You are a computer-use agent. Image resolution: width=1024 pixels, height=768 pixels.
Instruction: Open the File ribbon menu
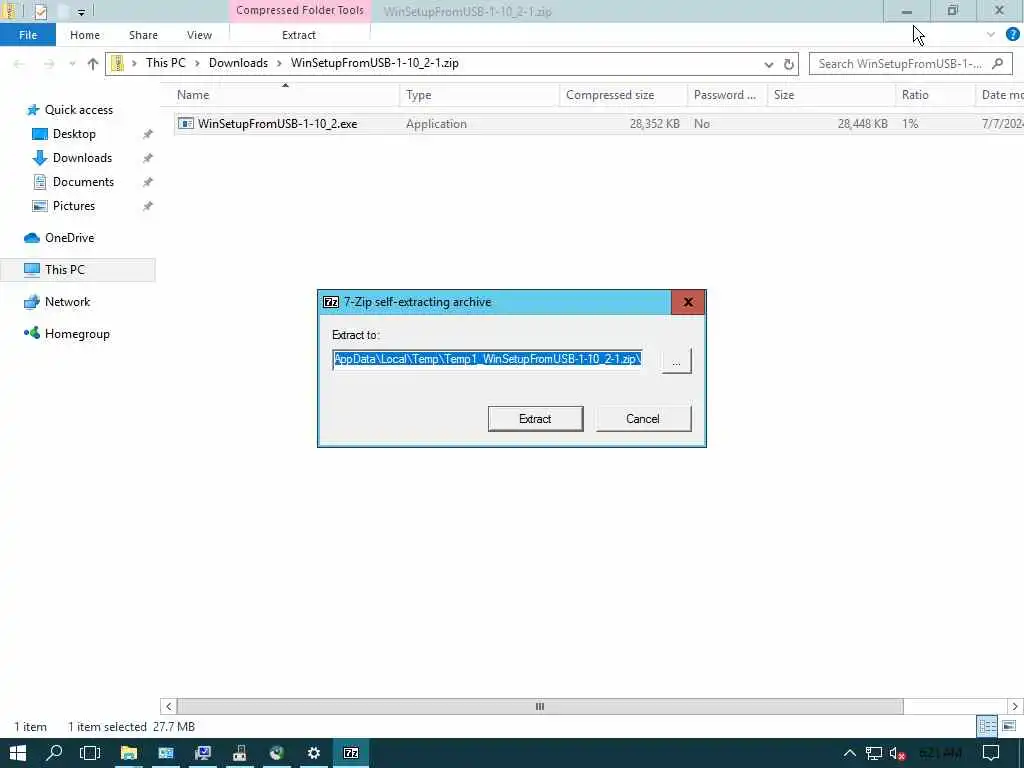[28, 35]
